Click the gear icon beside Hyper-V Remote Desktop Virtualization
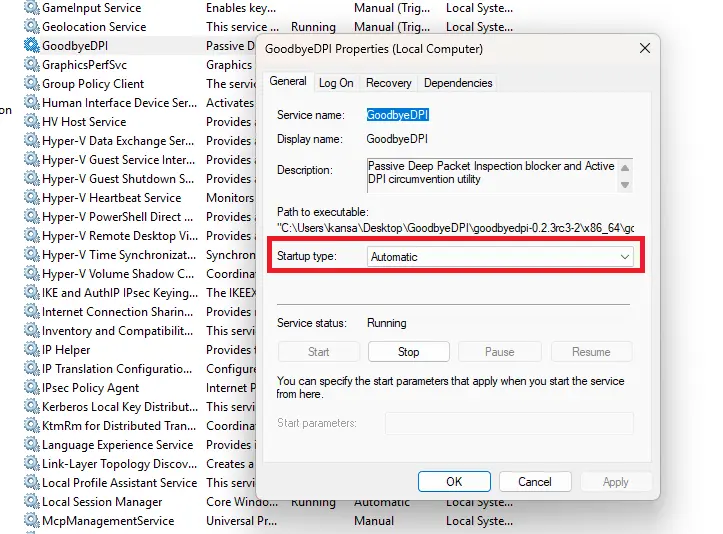 31,236
